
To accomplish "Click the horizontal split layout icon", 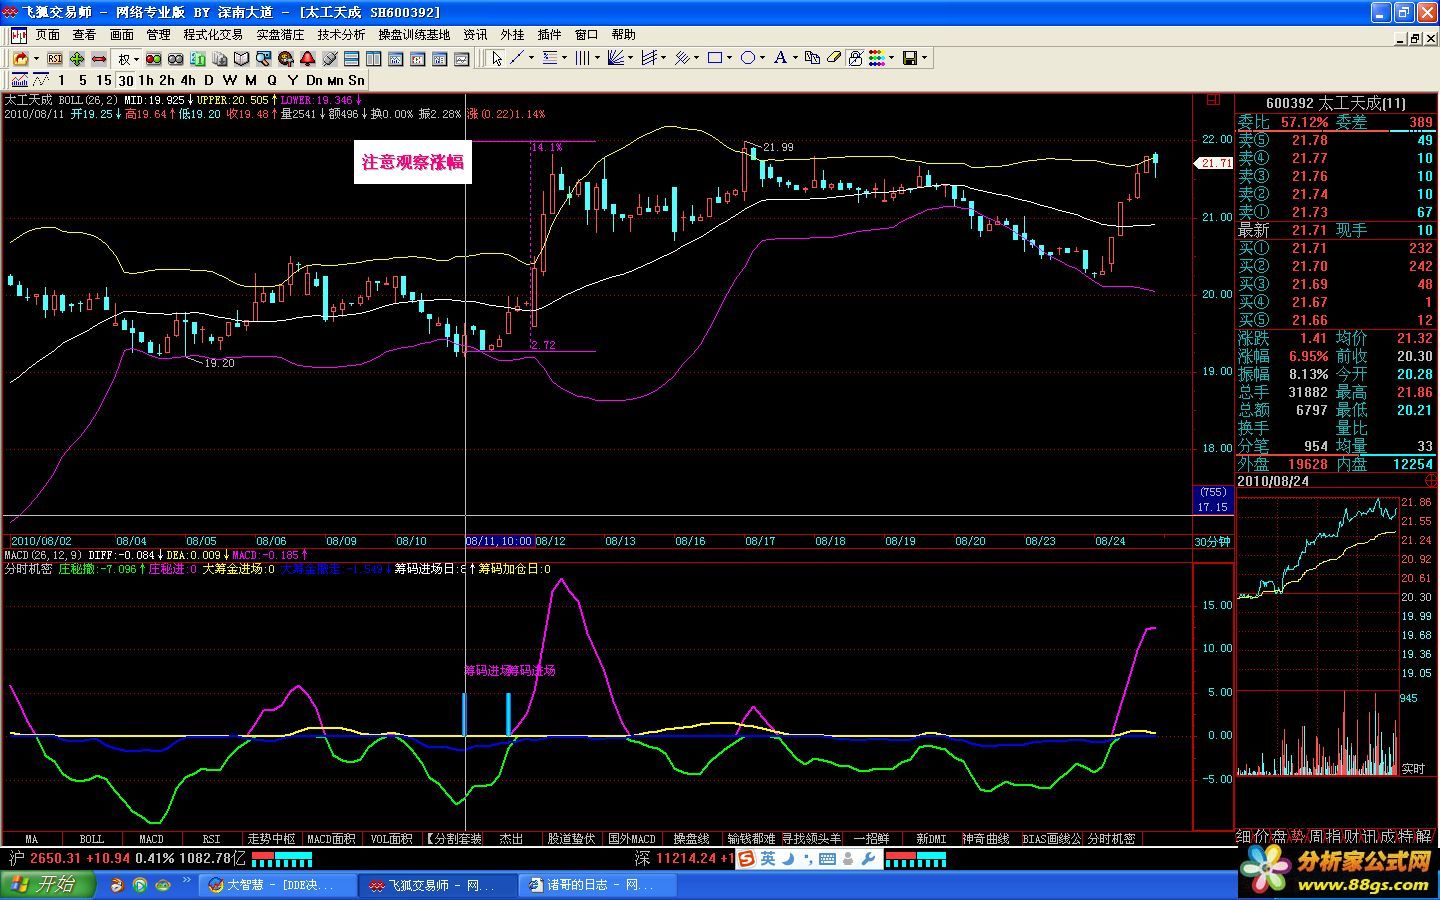I will tap(351, 59).
